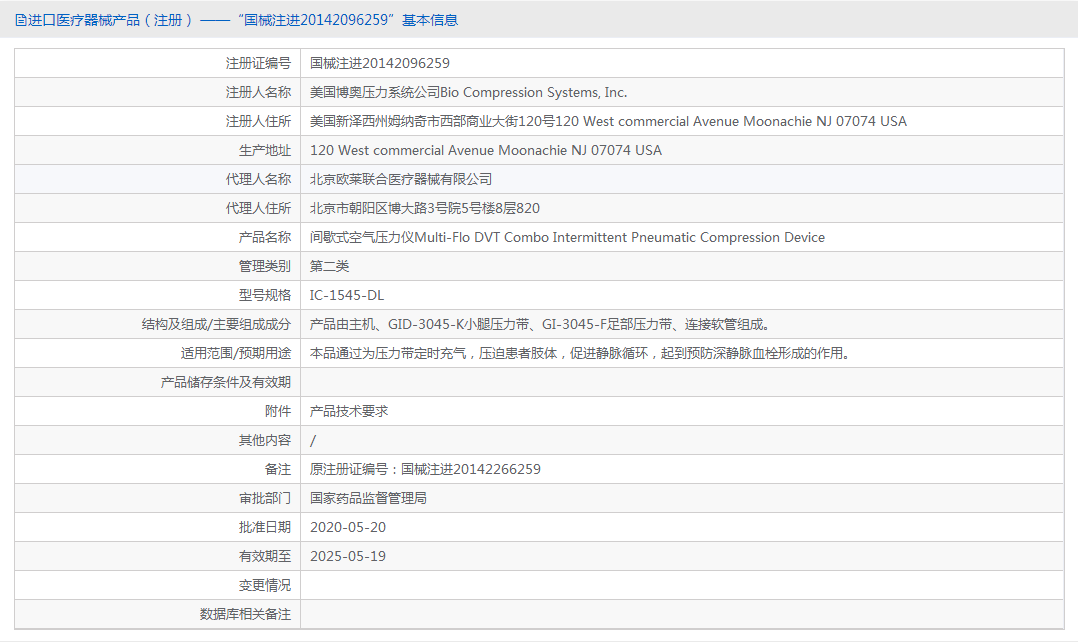
Task: Click the registrant name Bio Compression Systems, Inc.
Action: tap(466, 92)
